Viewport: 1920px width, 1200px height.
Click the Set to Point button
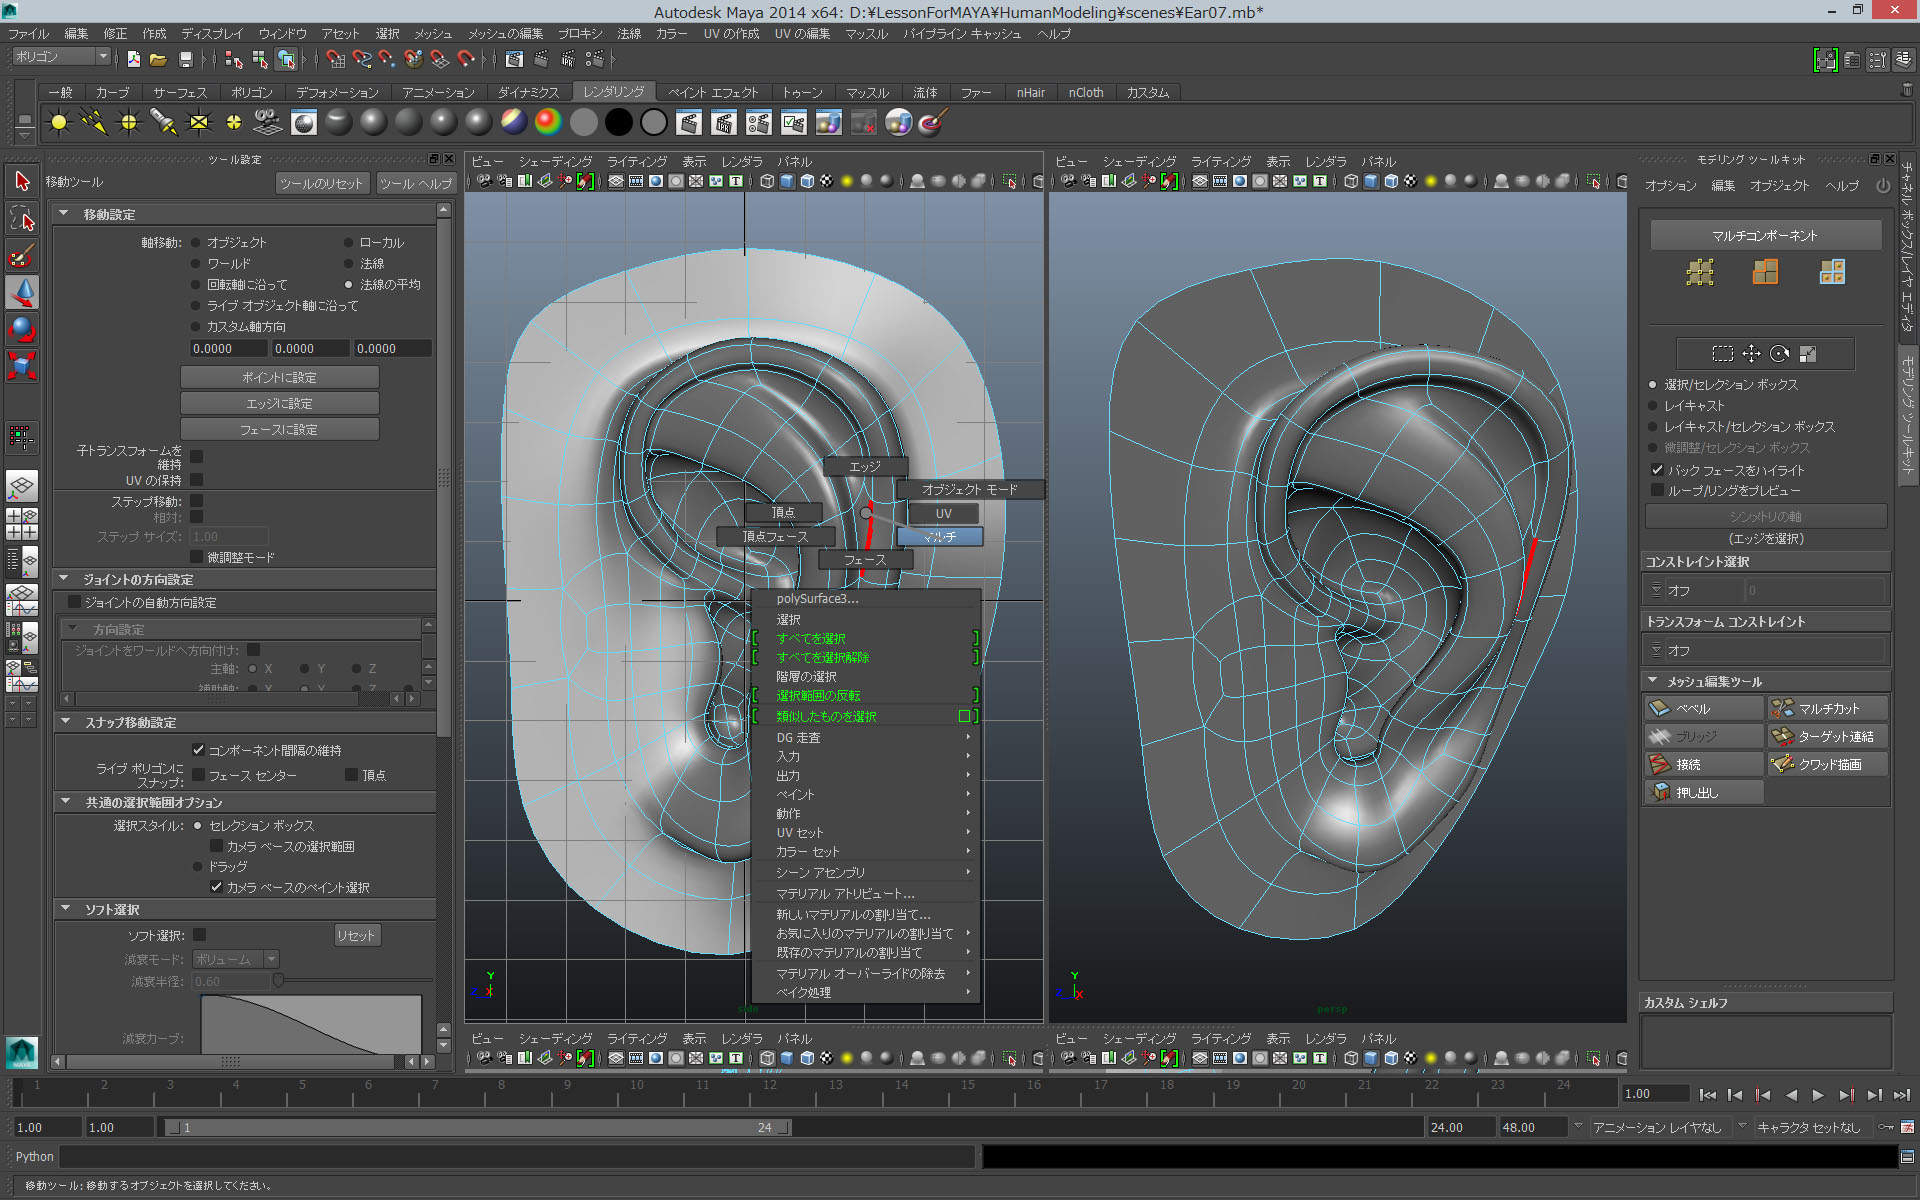tap(279, 377)
